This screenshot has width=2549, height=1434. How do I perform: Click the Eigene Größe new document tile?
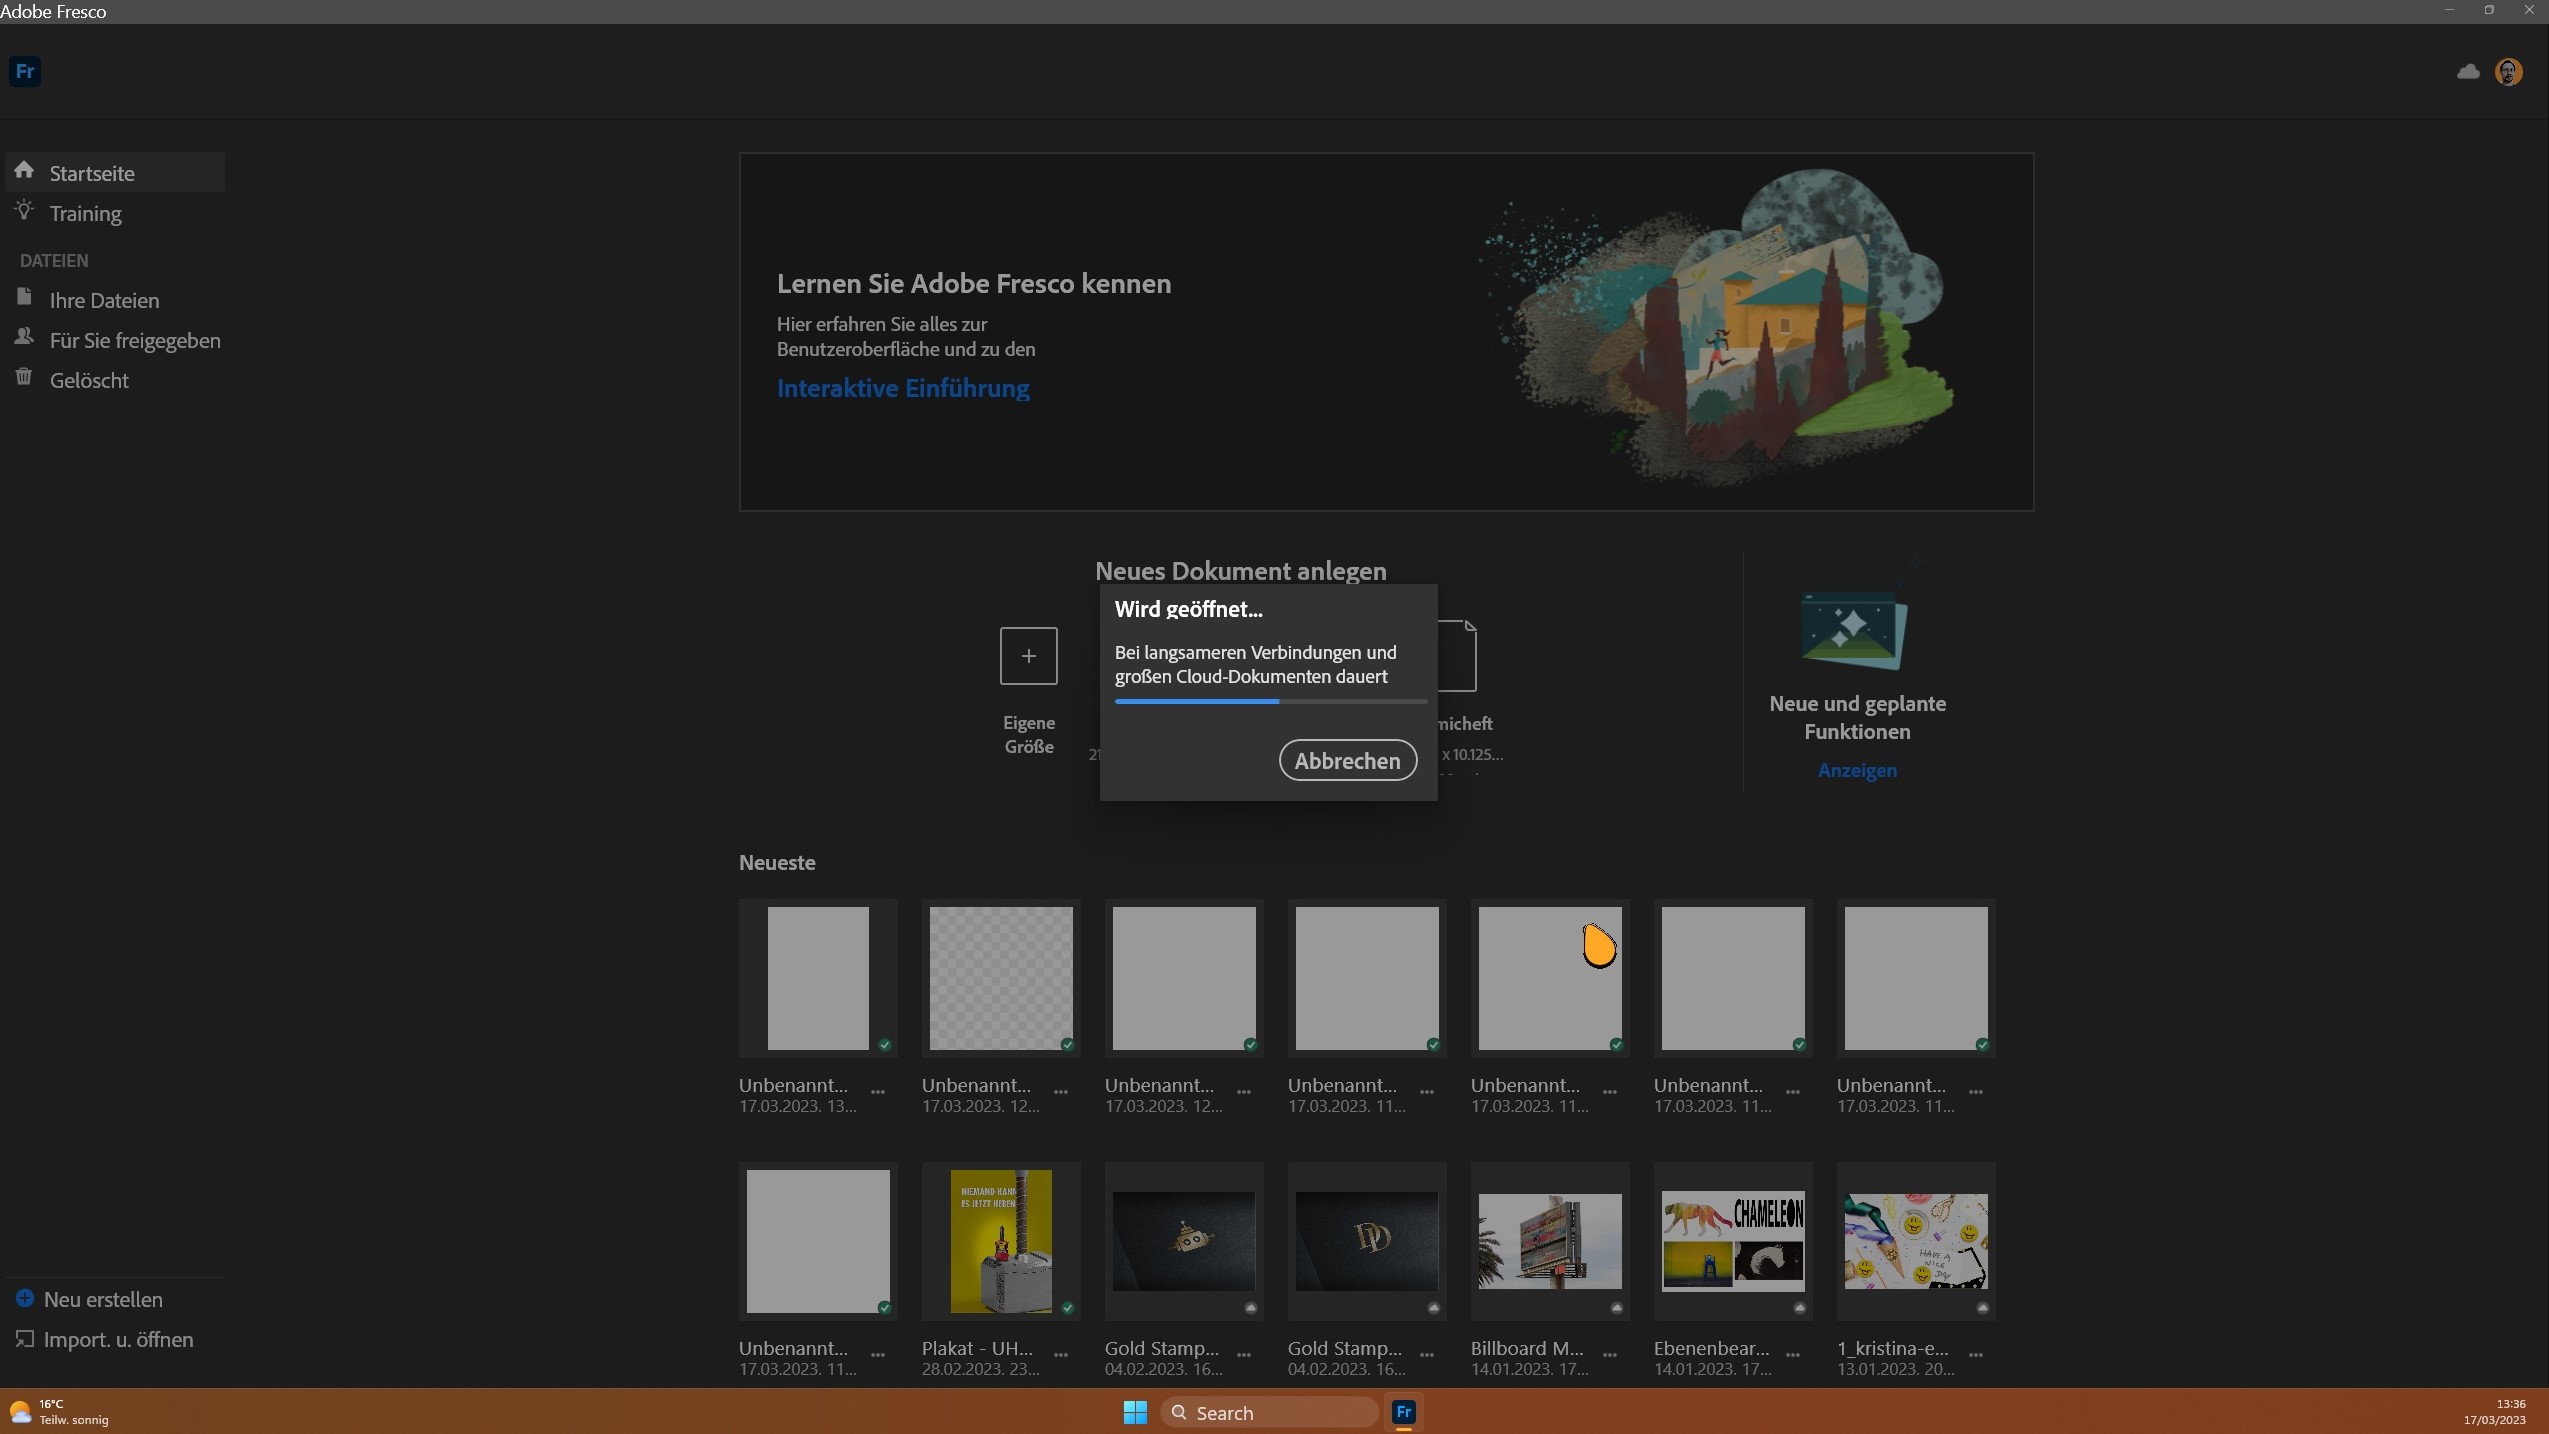click(x=1029, y=656)
